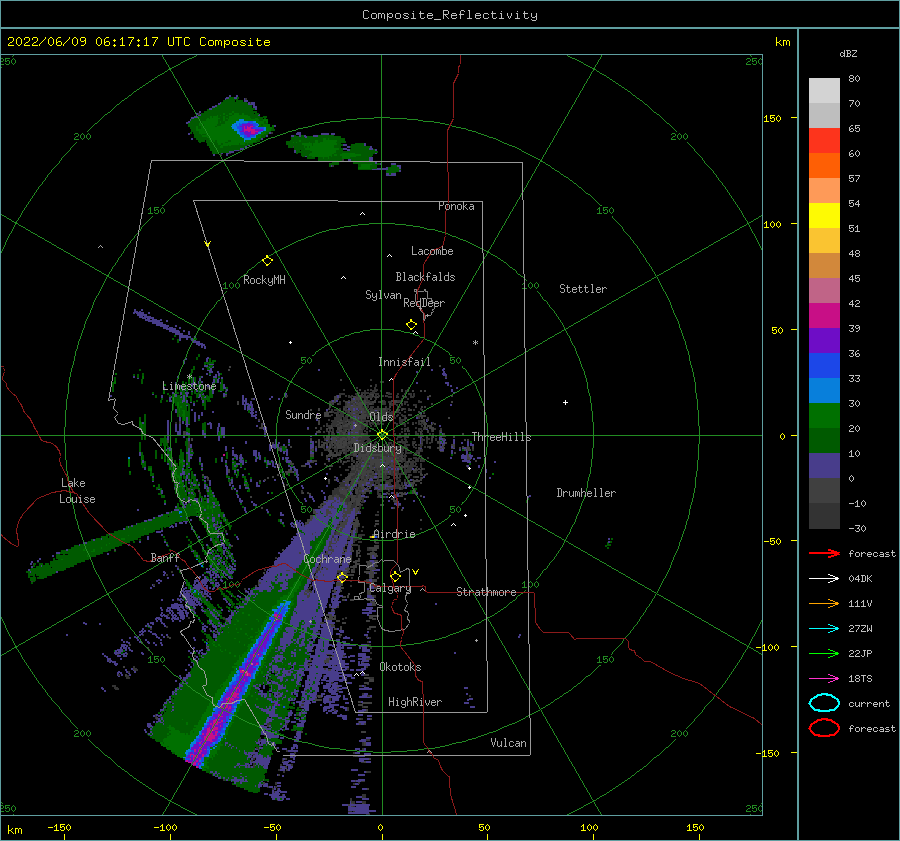Click the yellow diamond marker above RockyMH
This screenshot has width=900, height=841.
click(267, 261)
